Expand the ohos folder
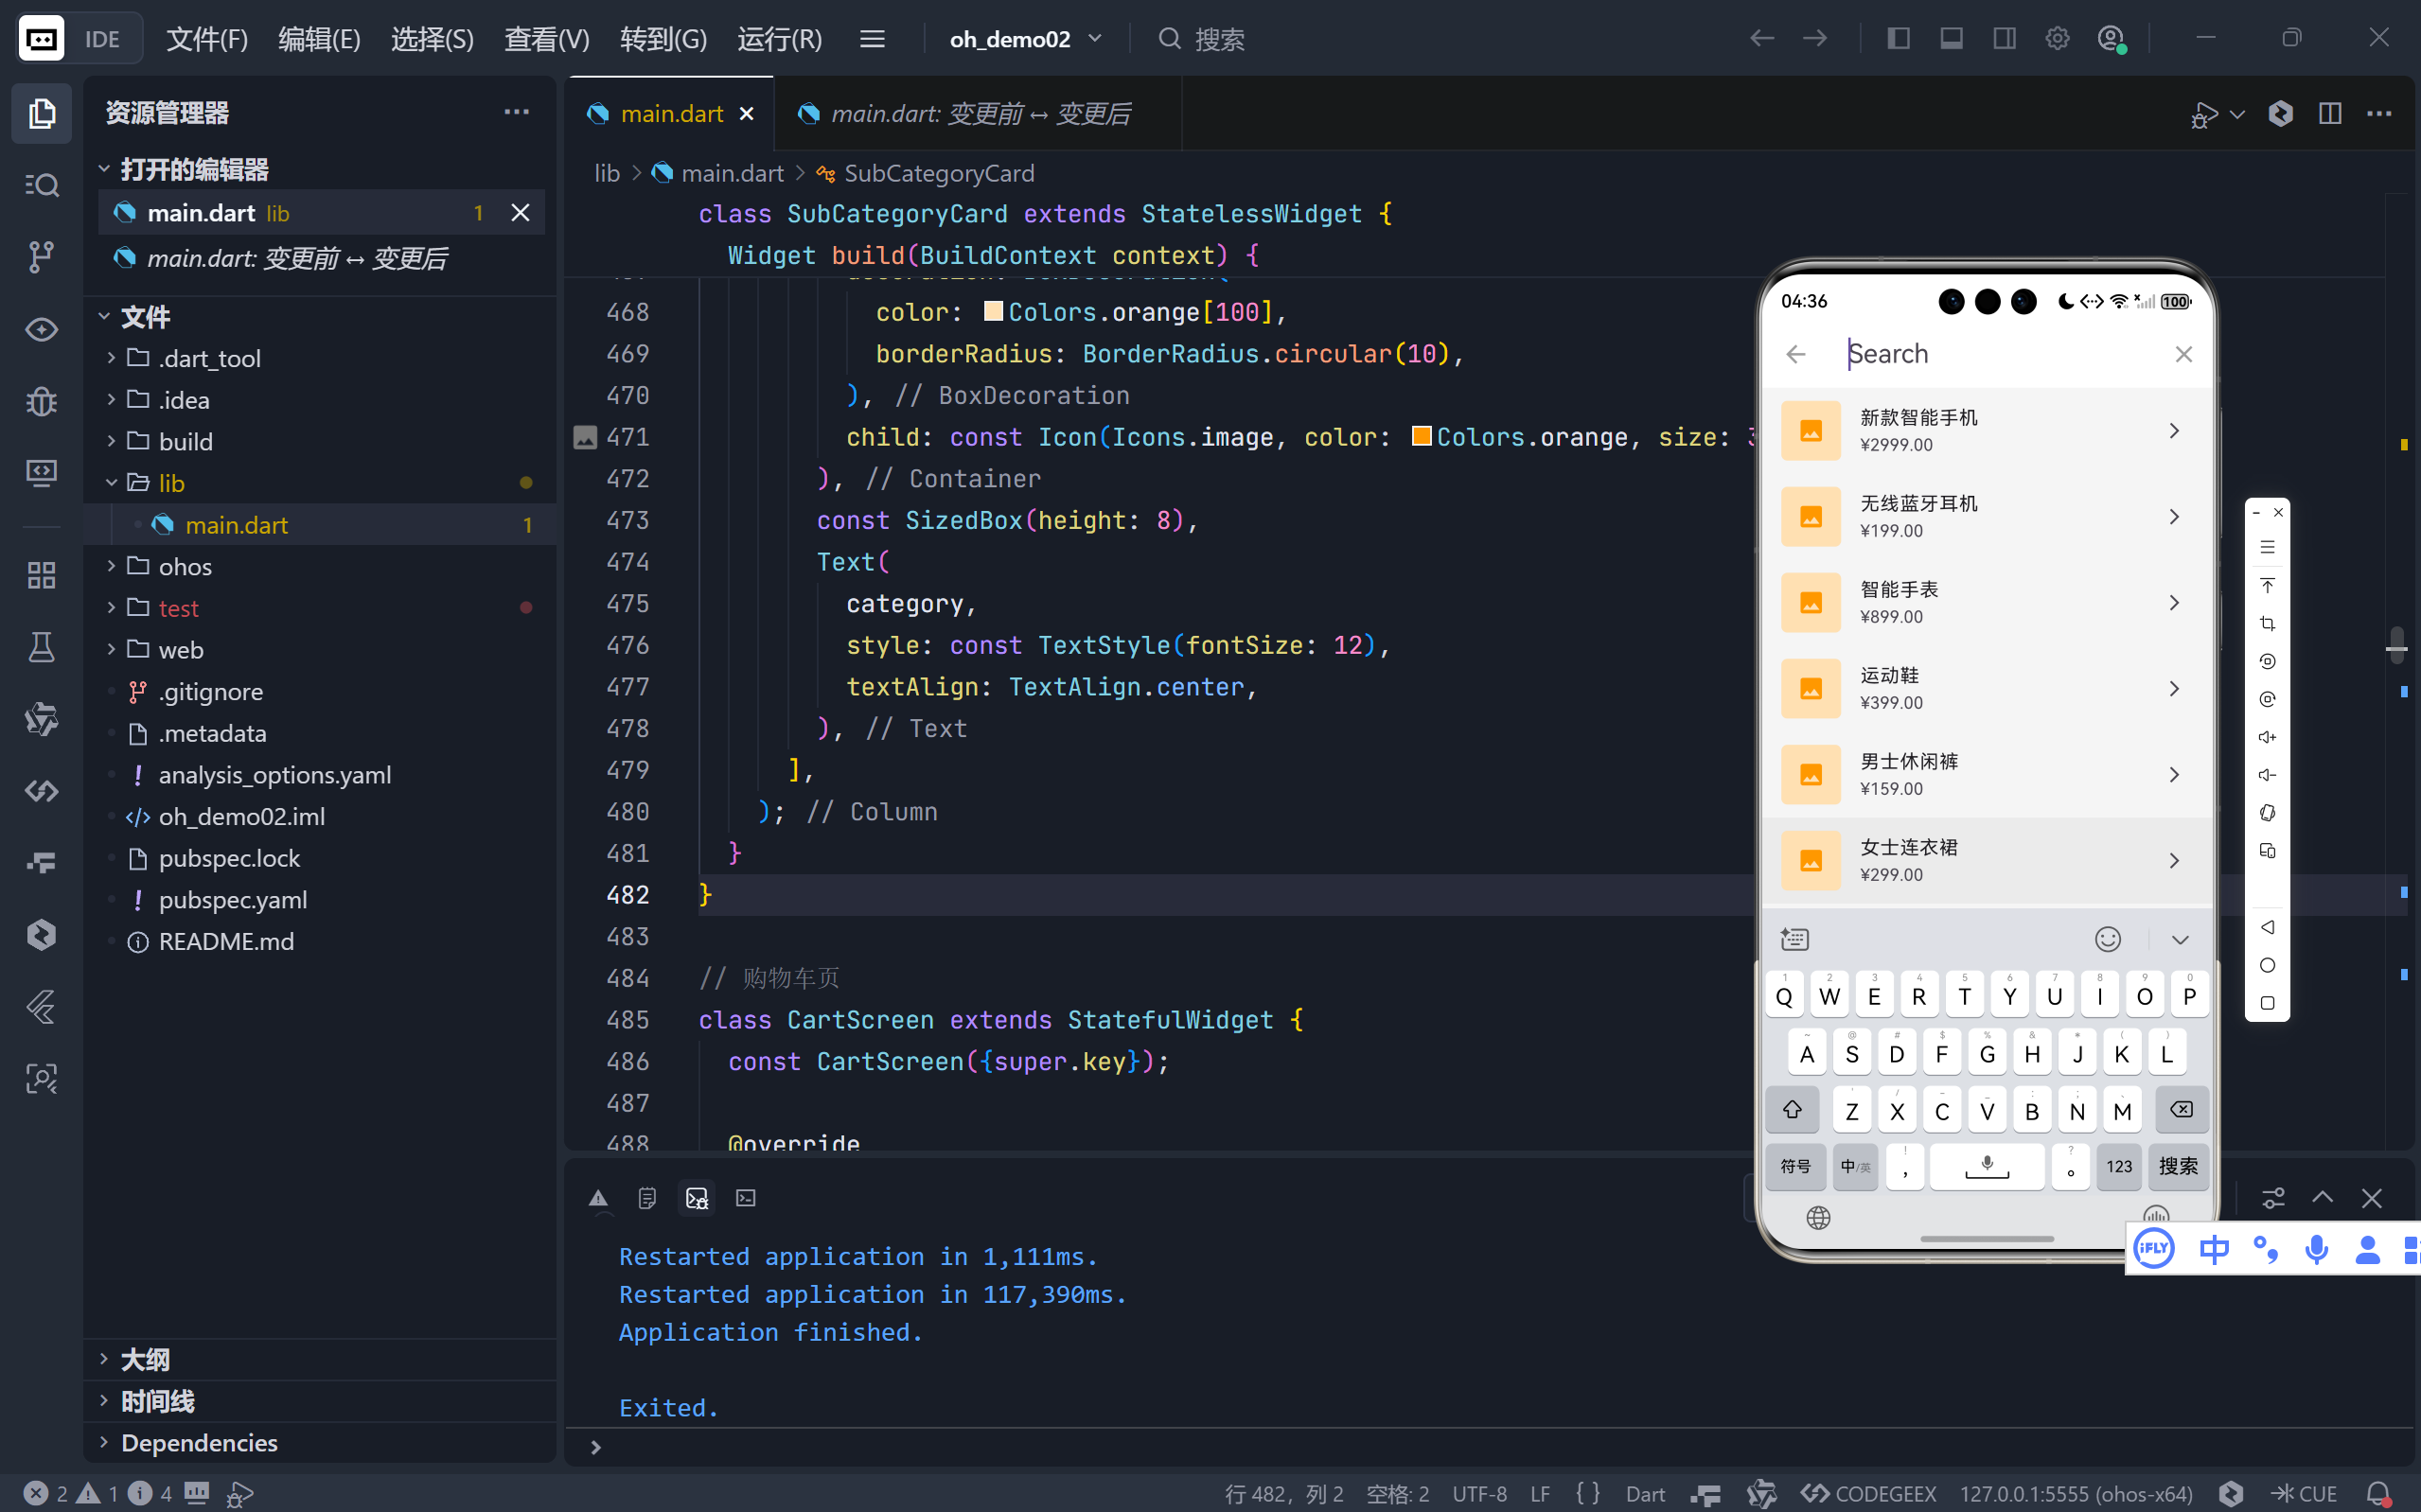2421x1512 pixels. (185, 567)
